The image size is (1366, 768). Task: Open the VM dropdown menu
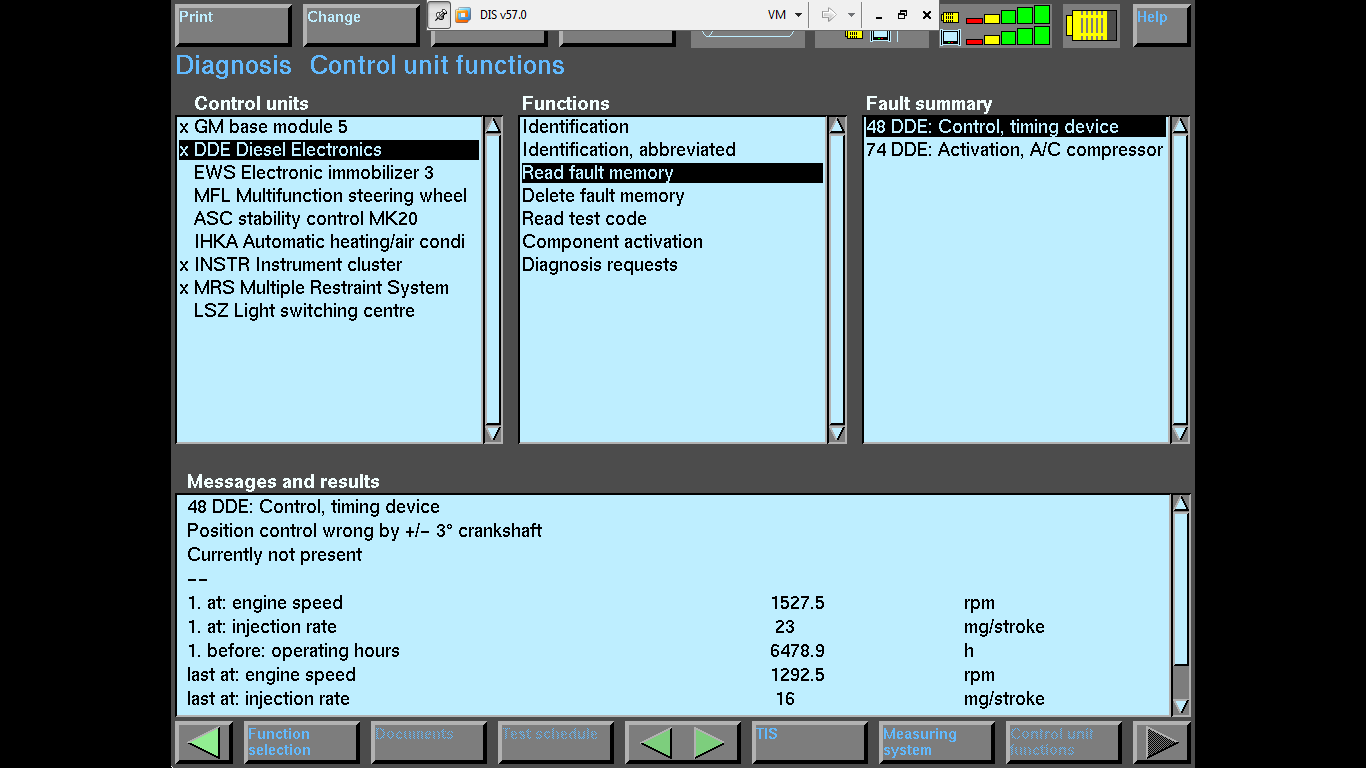tap(785, 15)
